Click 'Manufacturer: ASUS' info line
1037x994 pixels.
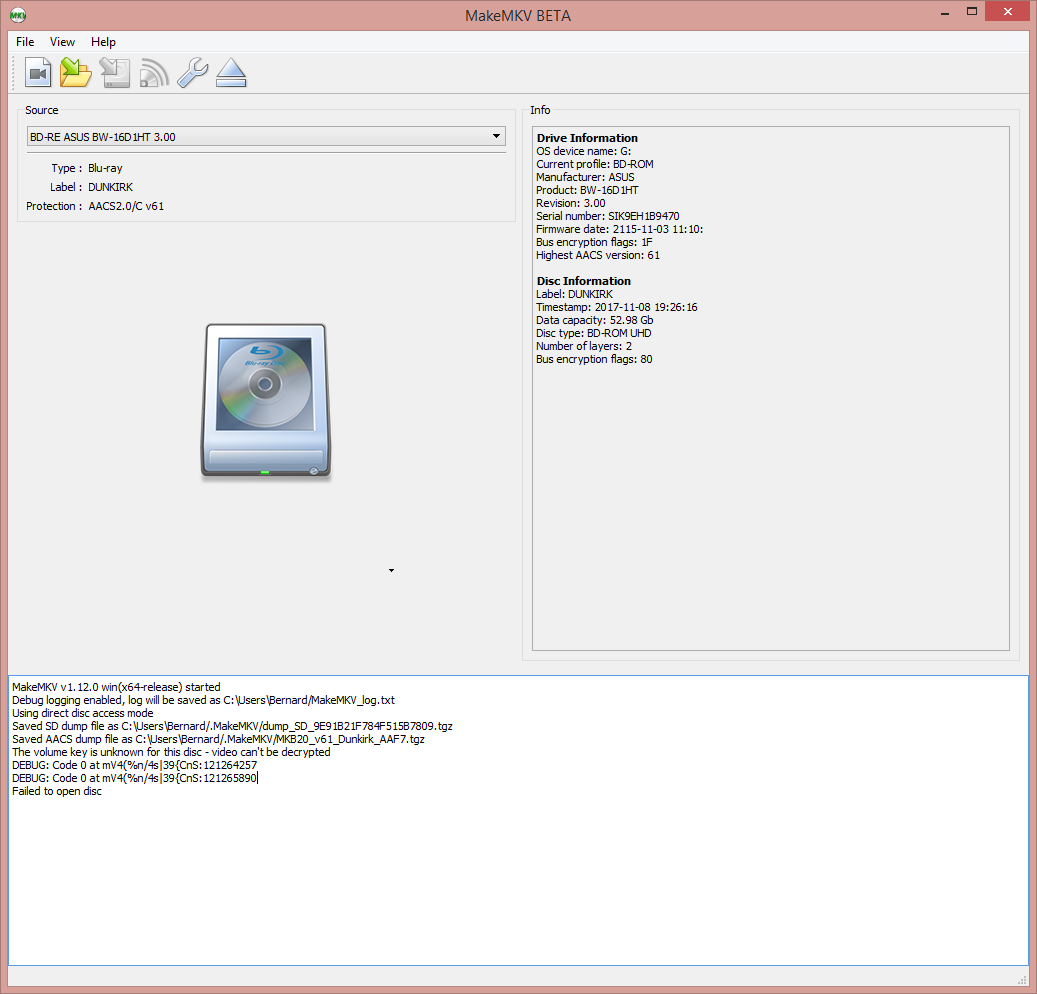585,177
